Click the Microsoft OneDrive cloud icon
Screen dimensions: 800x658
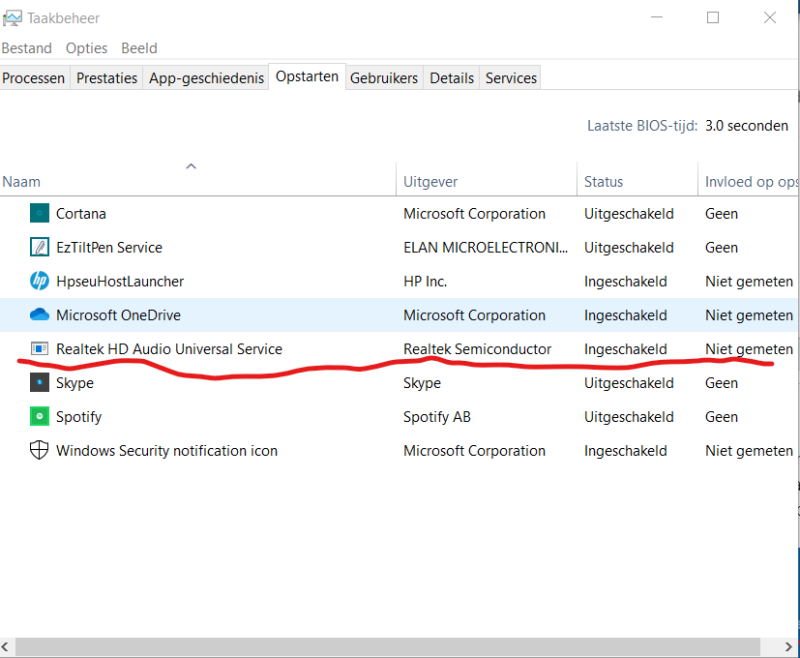click(x=39, y=315)
